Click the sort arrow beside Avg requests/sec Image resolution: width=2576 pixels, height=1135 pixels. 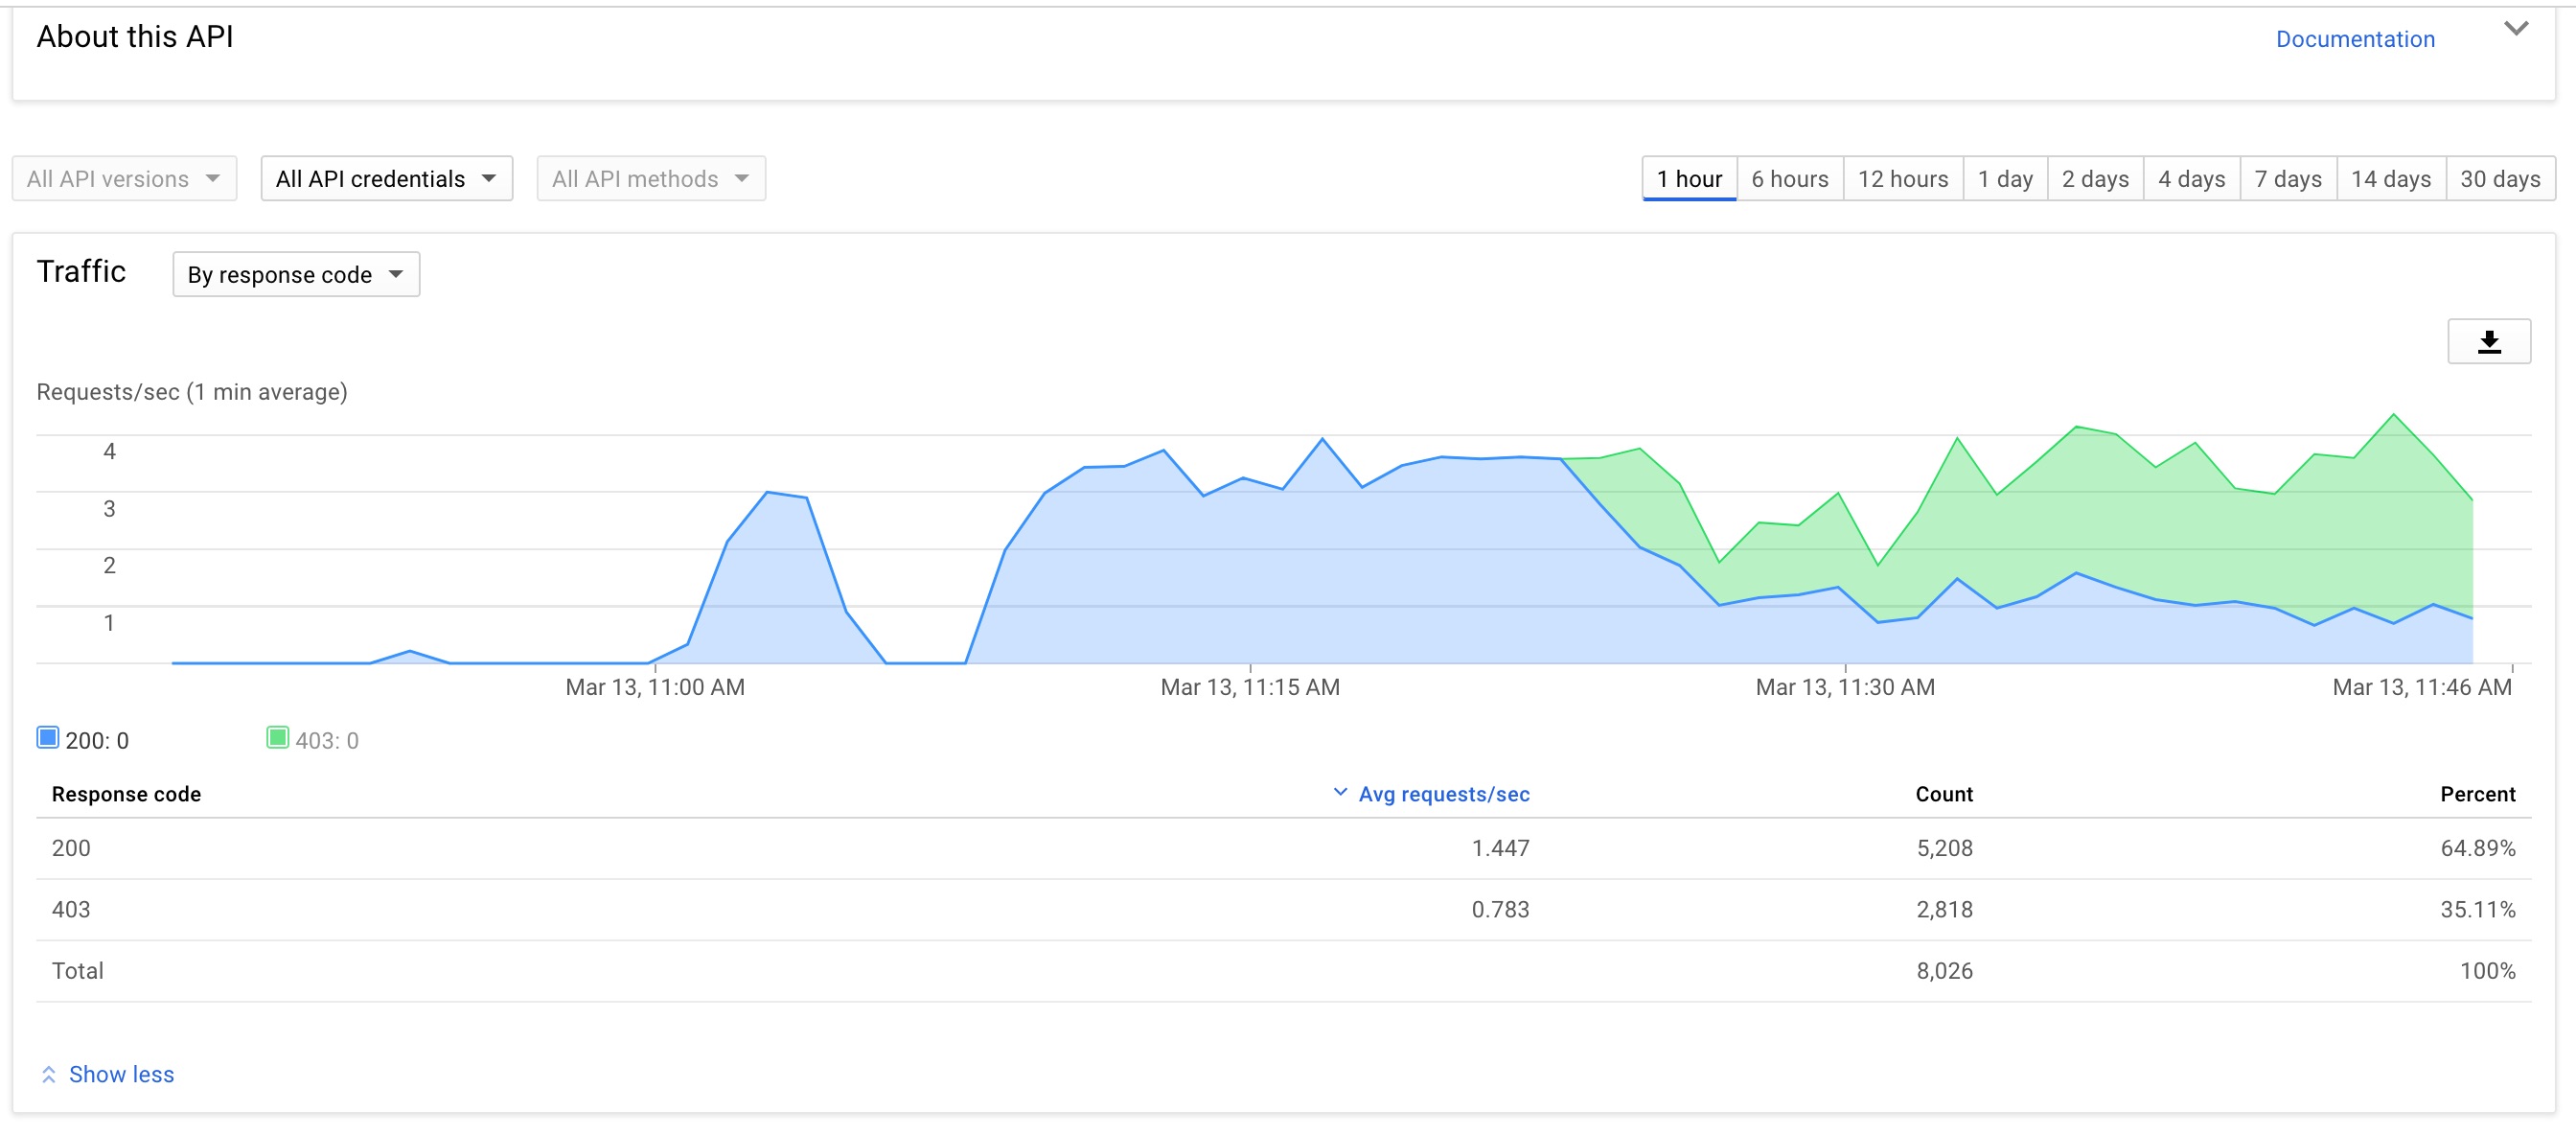(1340, 792)
